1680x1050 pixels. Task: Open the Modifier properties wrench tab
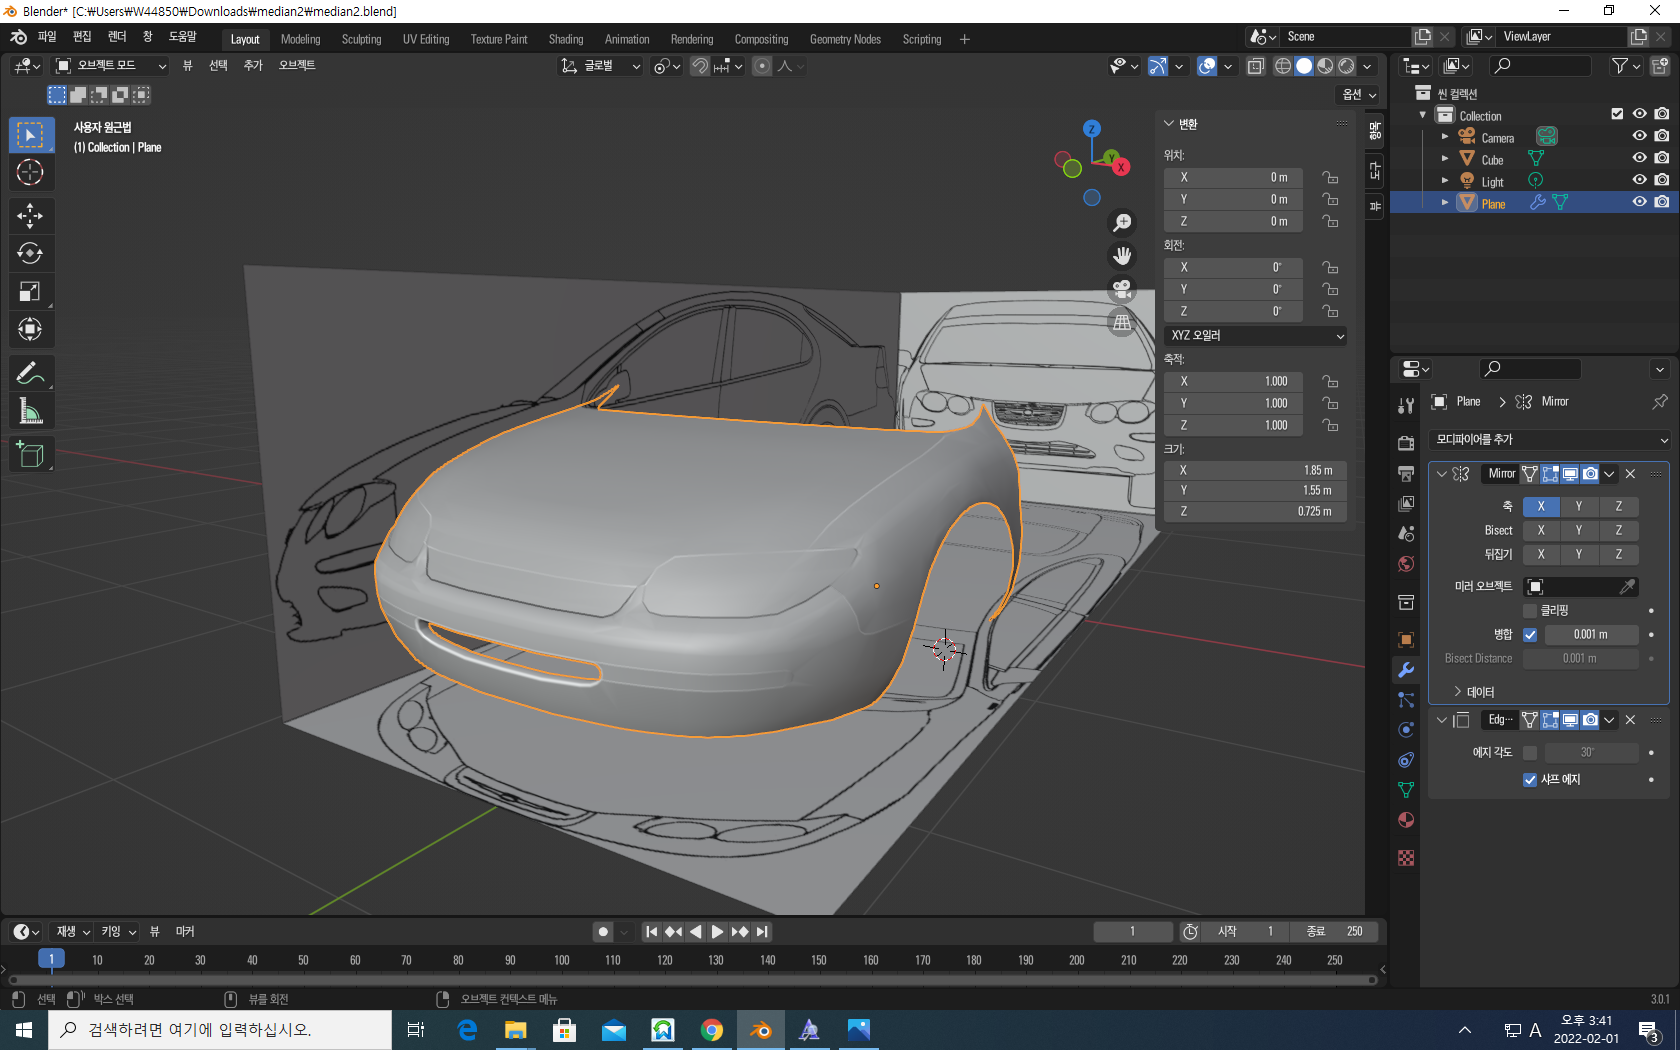point(1406,670)
